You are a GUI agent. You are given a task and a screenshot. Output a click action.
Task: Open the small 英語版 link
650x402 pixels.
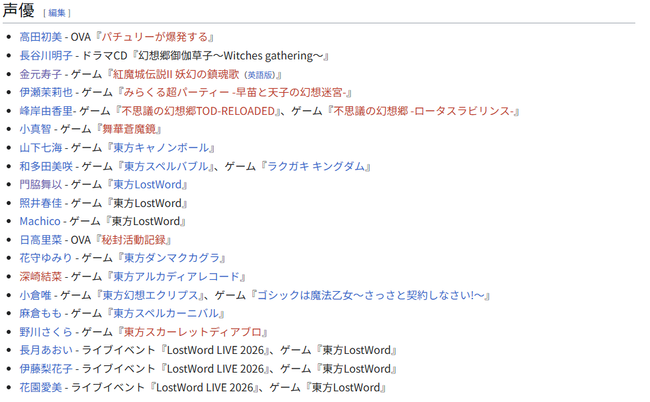tap(261, 75)
